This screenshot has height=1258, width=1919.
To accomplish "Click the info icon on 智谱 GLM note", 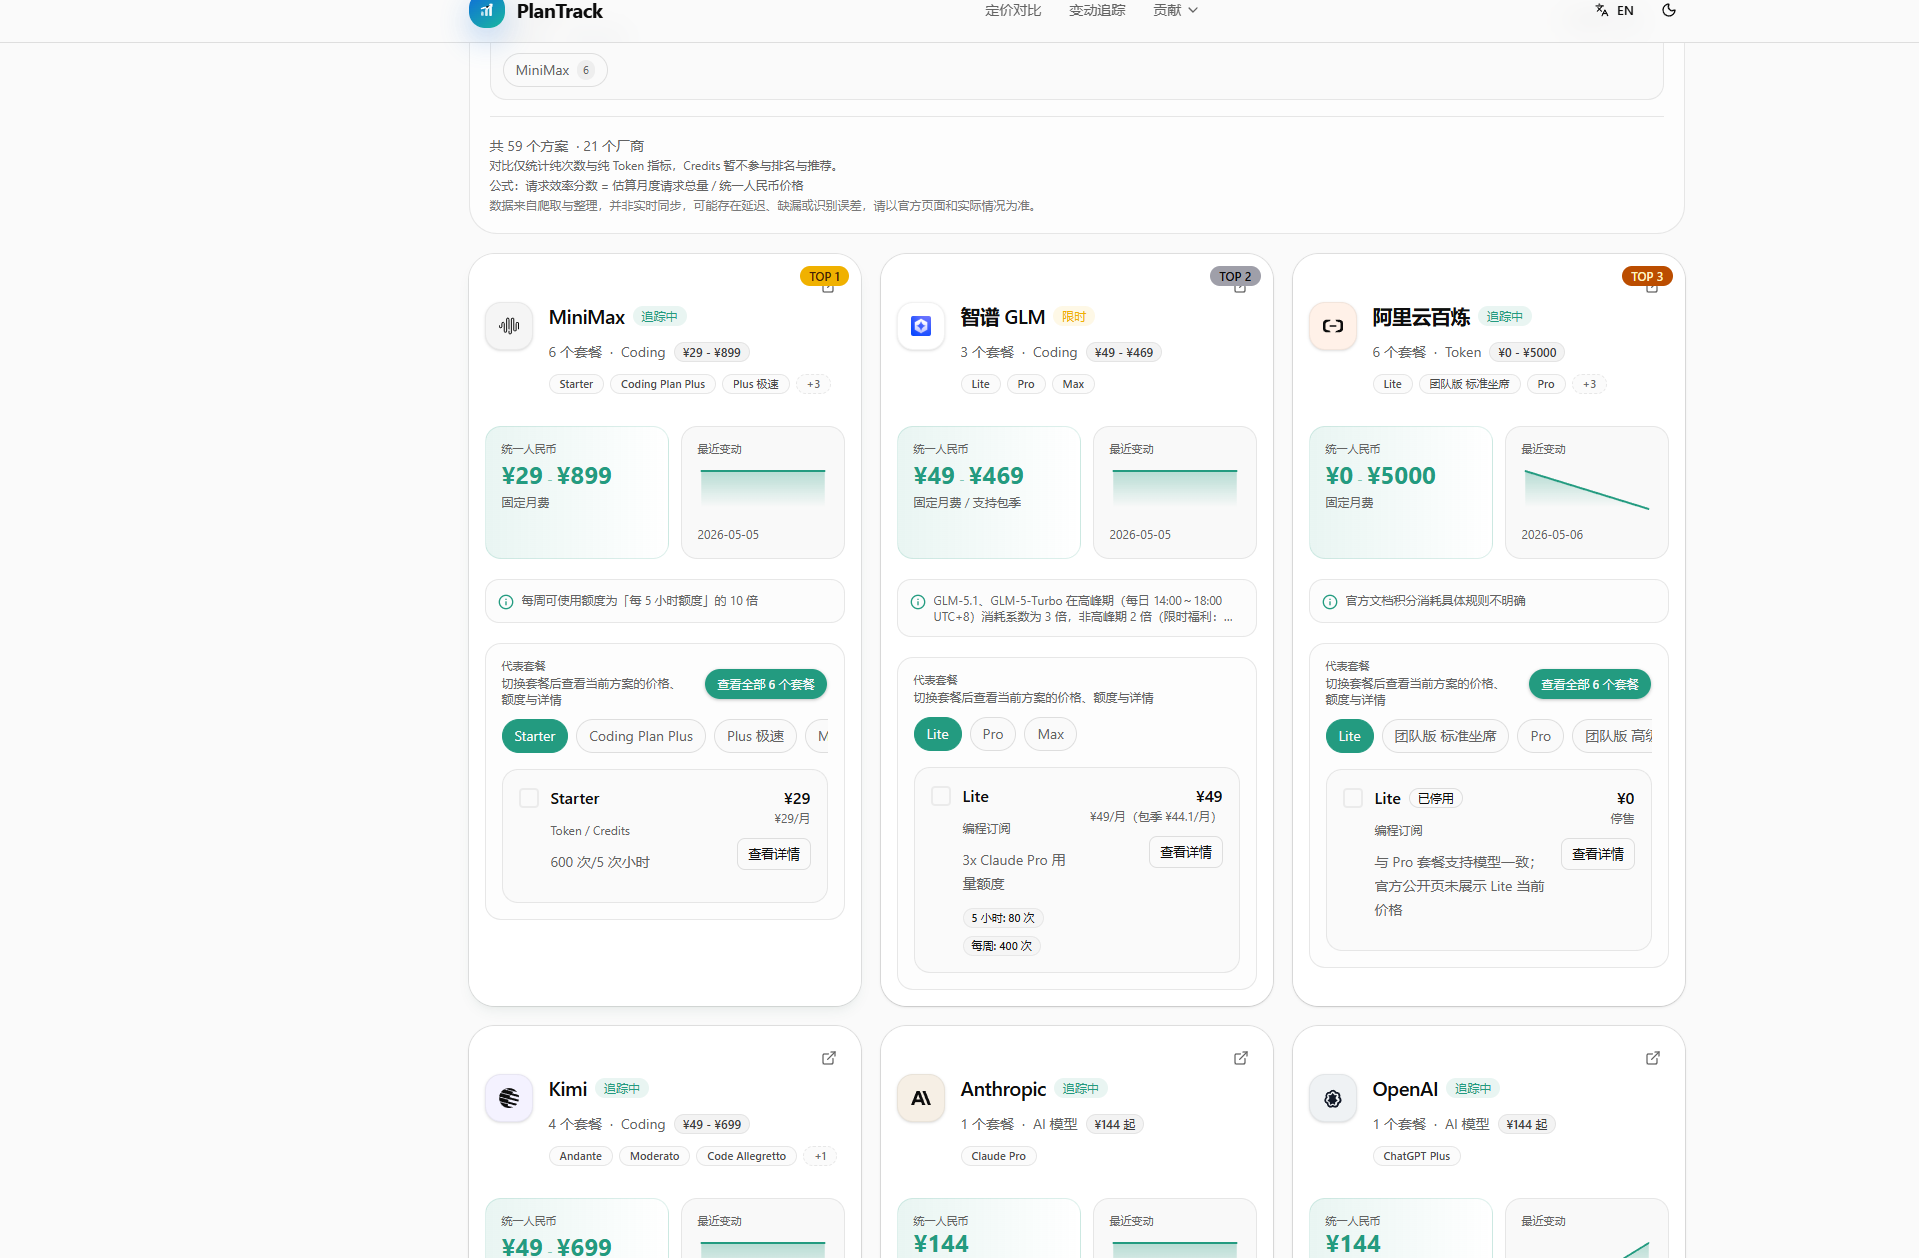I will (x=918, y=602).
